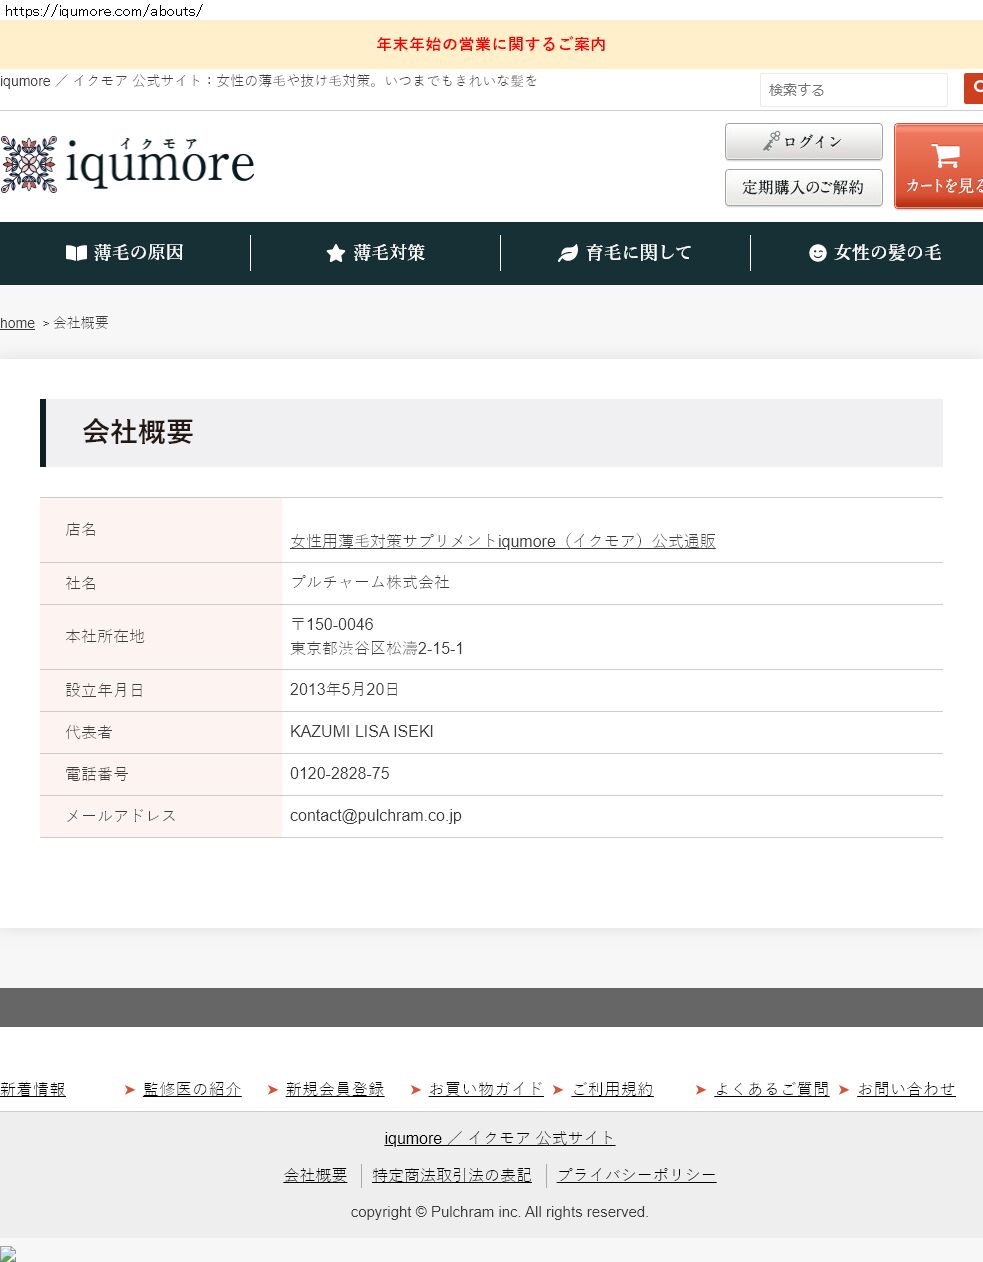The image size is (983, 1262).
Task: Click the iqumore flower logo
Action: point(29,164)
